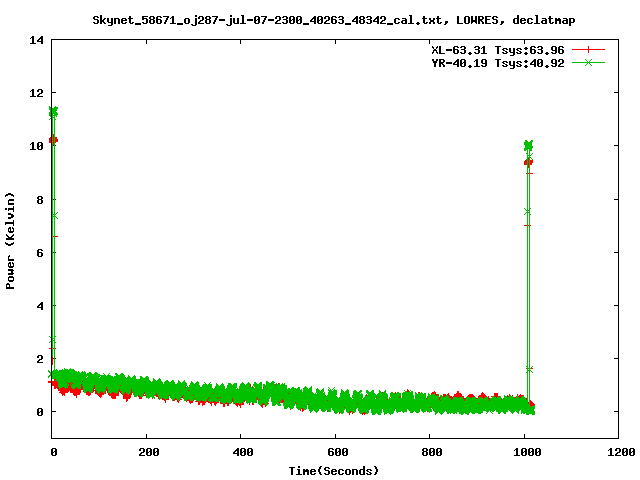Viewport: 640px width, 480px height.
Task: Click the red calibration marker near time 1000
Action: (x=528, y=162)
